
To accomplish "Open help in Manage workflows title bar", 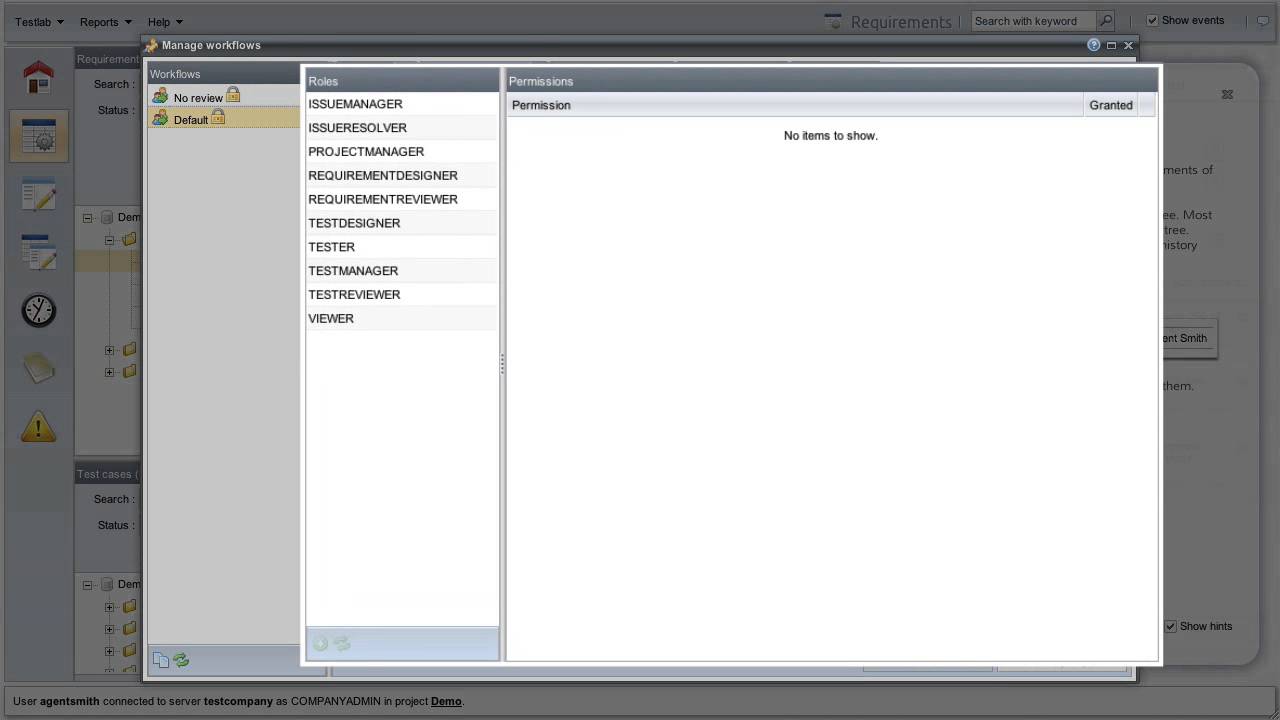I will pyautogui.click(x=1093, y=45).
